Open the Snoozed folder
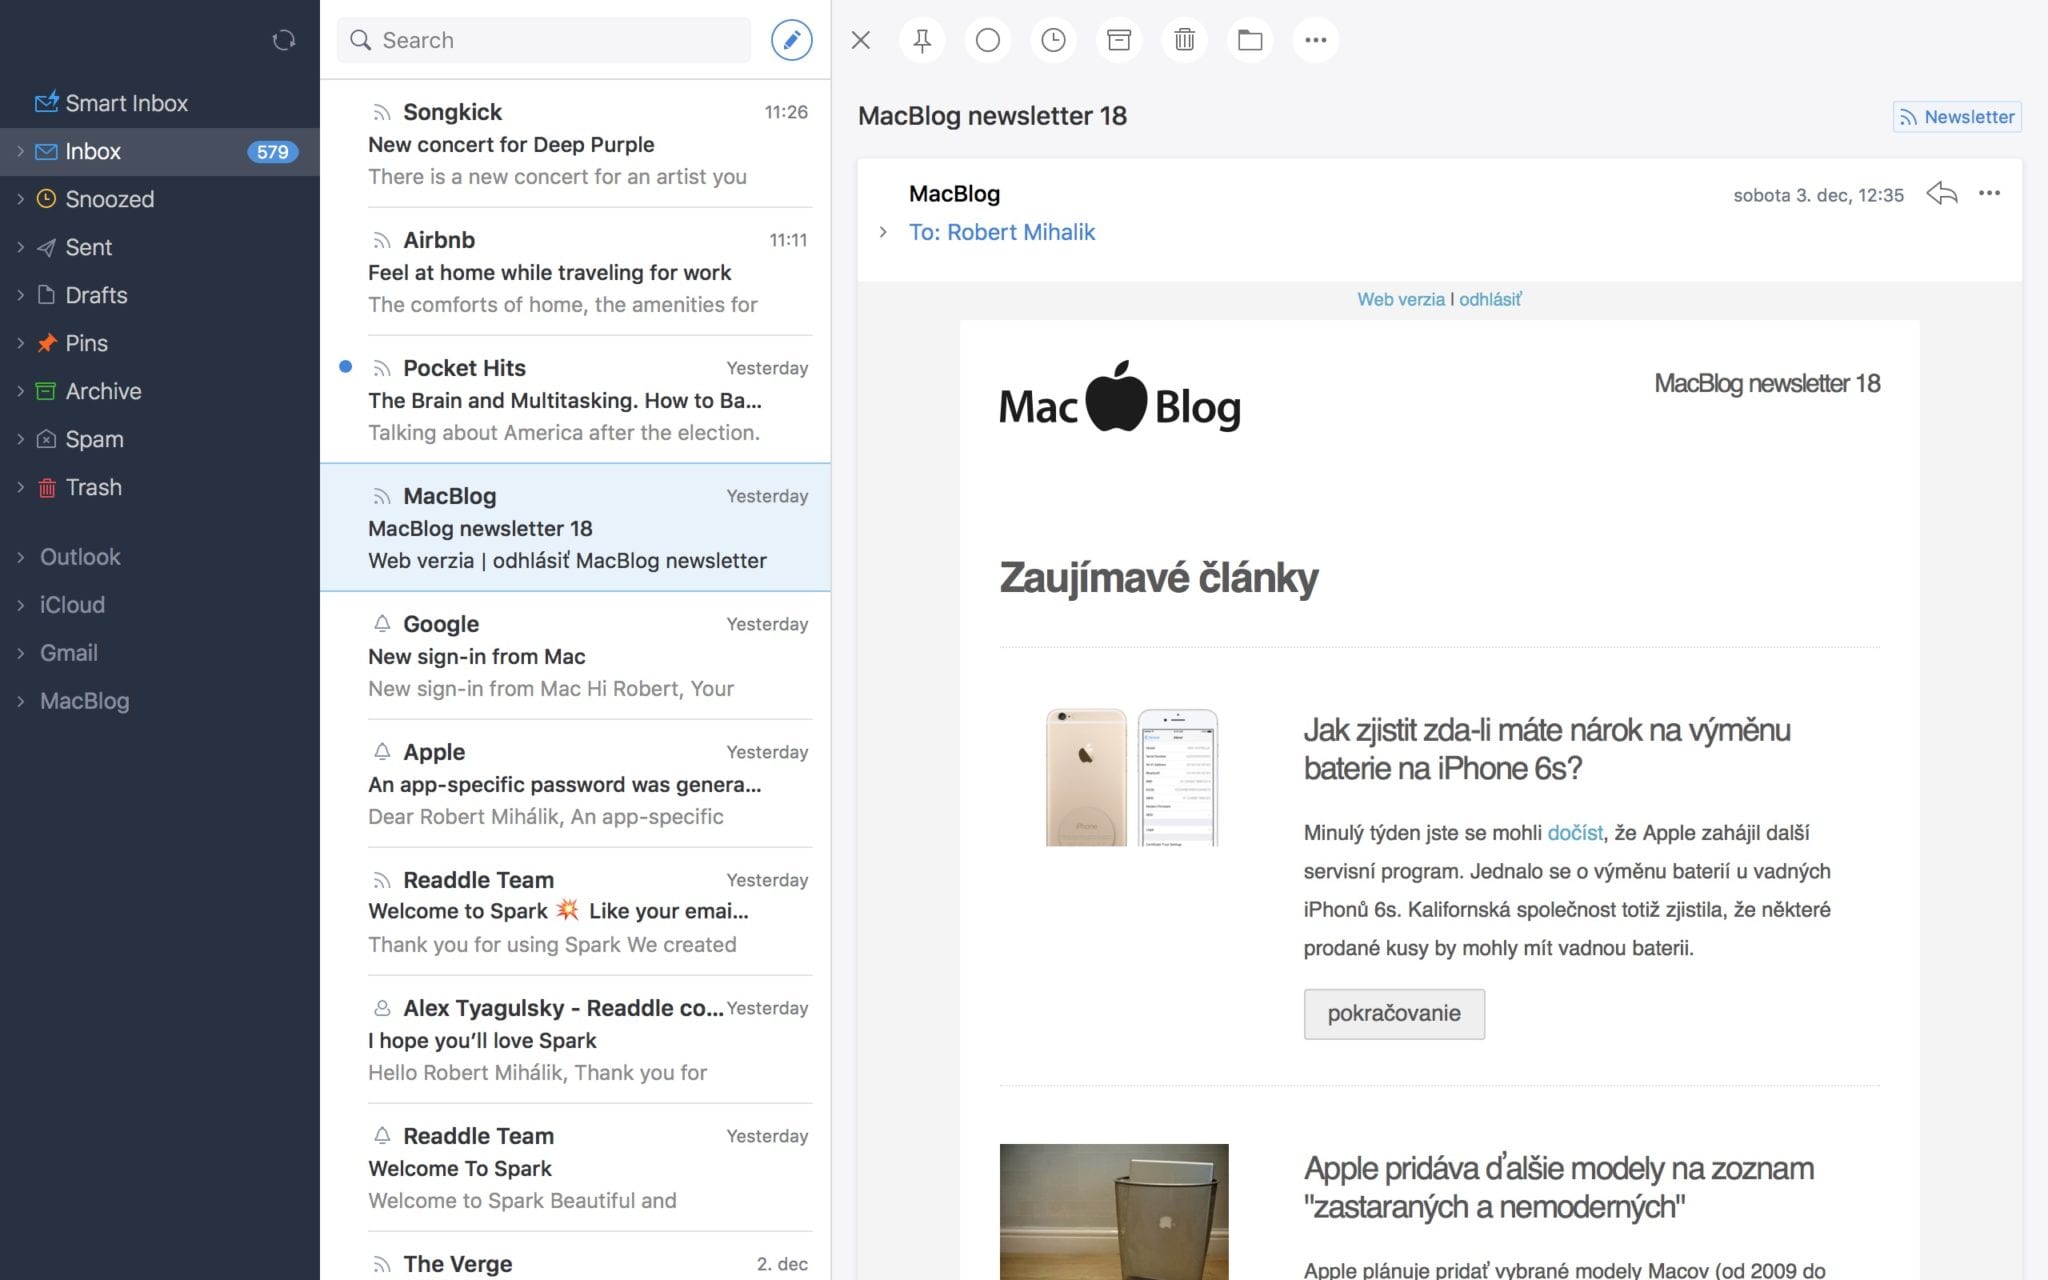2048x1280 pixels. tap(160, 199)
